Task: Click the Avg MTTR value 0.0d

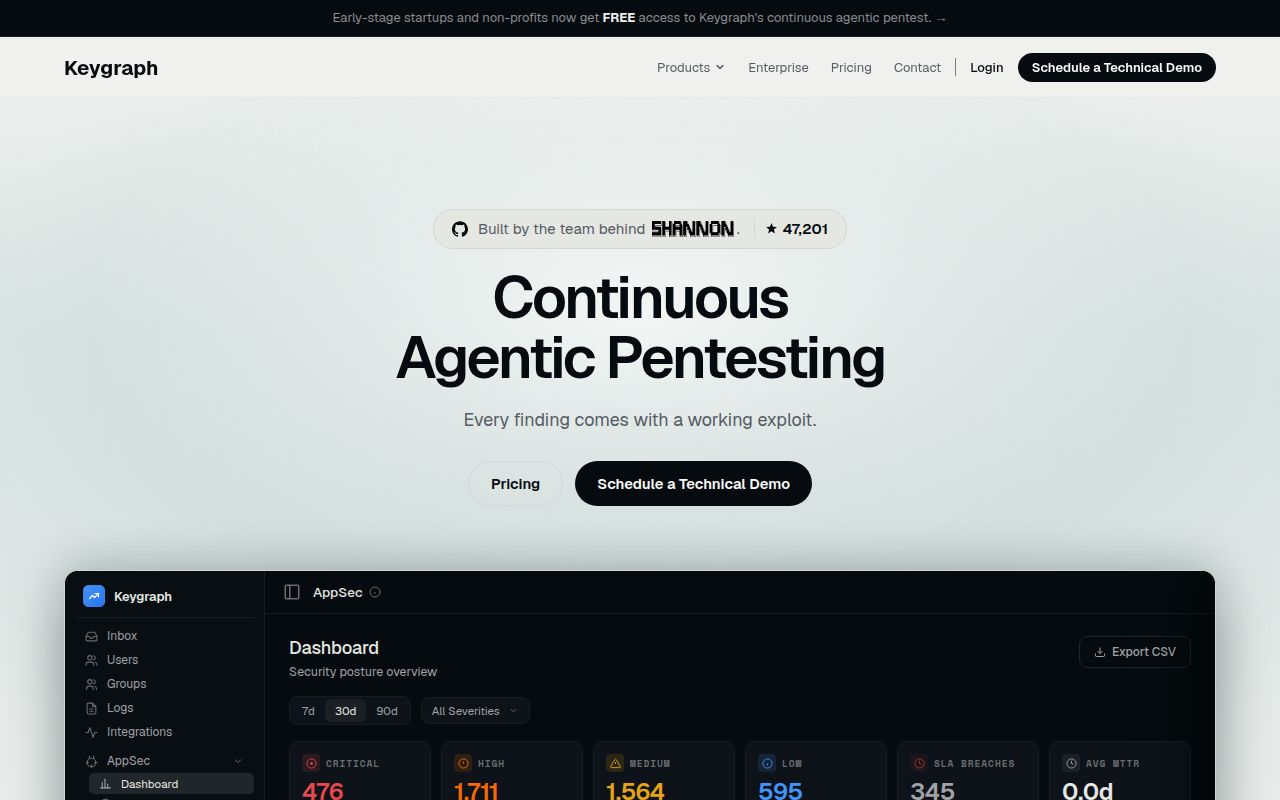Action: pyautogui.click(x=1088, y=790)
